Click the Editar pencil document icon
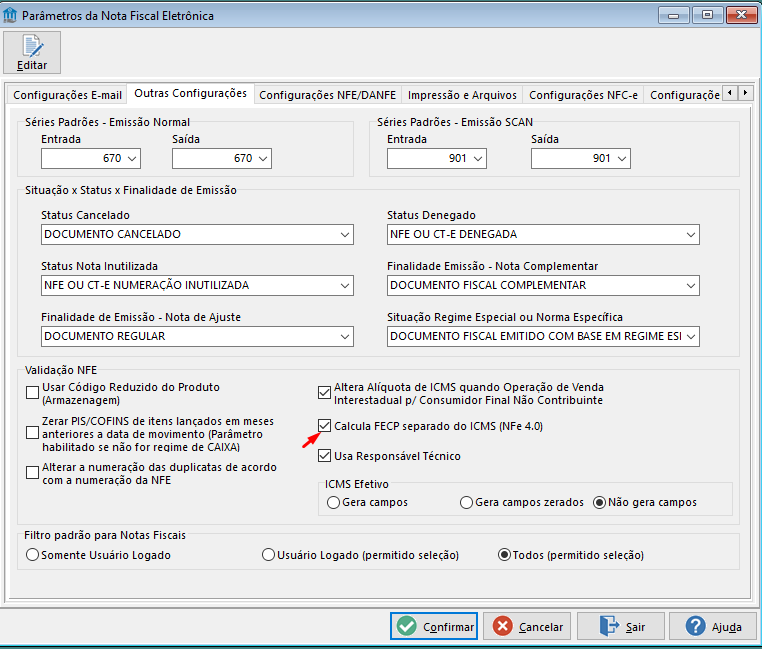The width and height of the screenshot is (762, 649). [32, 46]
